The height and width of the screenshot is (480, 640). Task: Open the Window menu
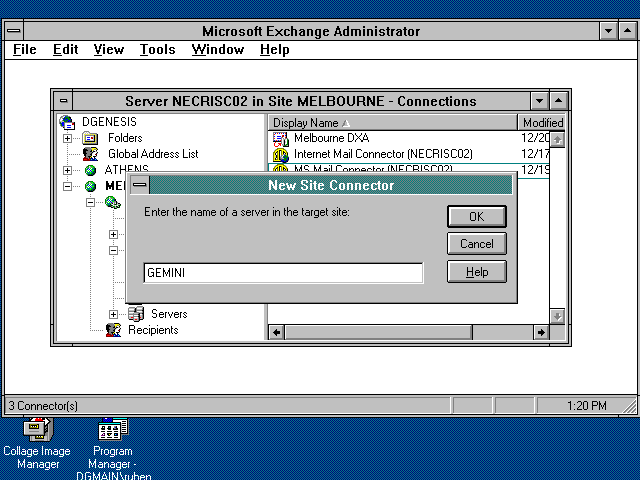218,49
